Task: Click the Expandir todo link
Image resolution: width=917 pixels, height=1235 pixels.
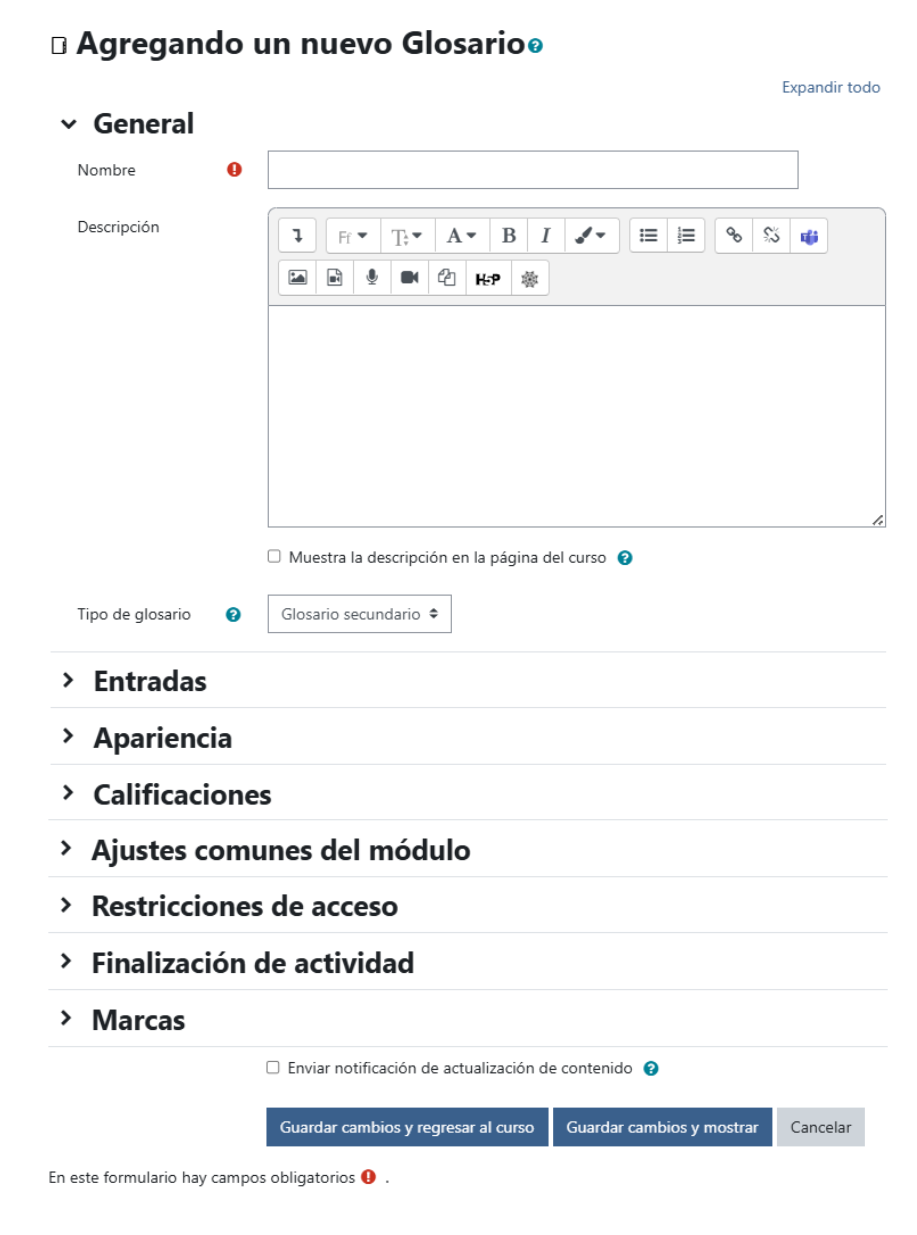Action: 831,88
